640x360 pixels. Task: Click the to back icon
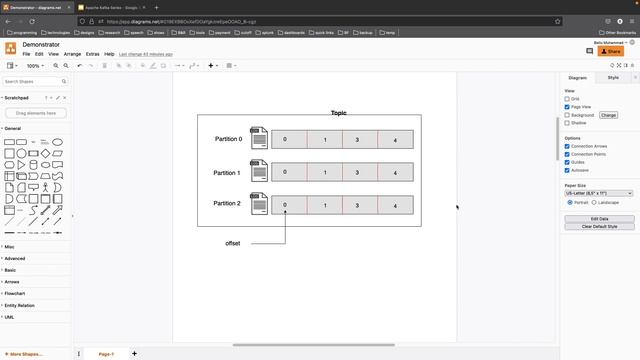click(129, 65)
